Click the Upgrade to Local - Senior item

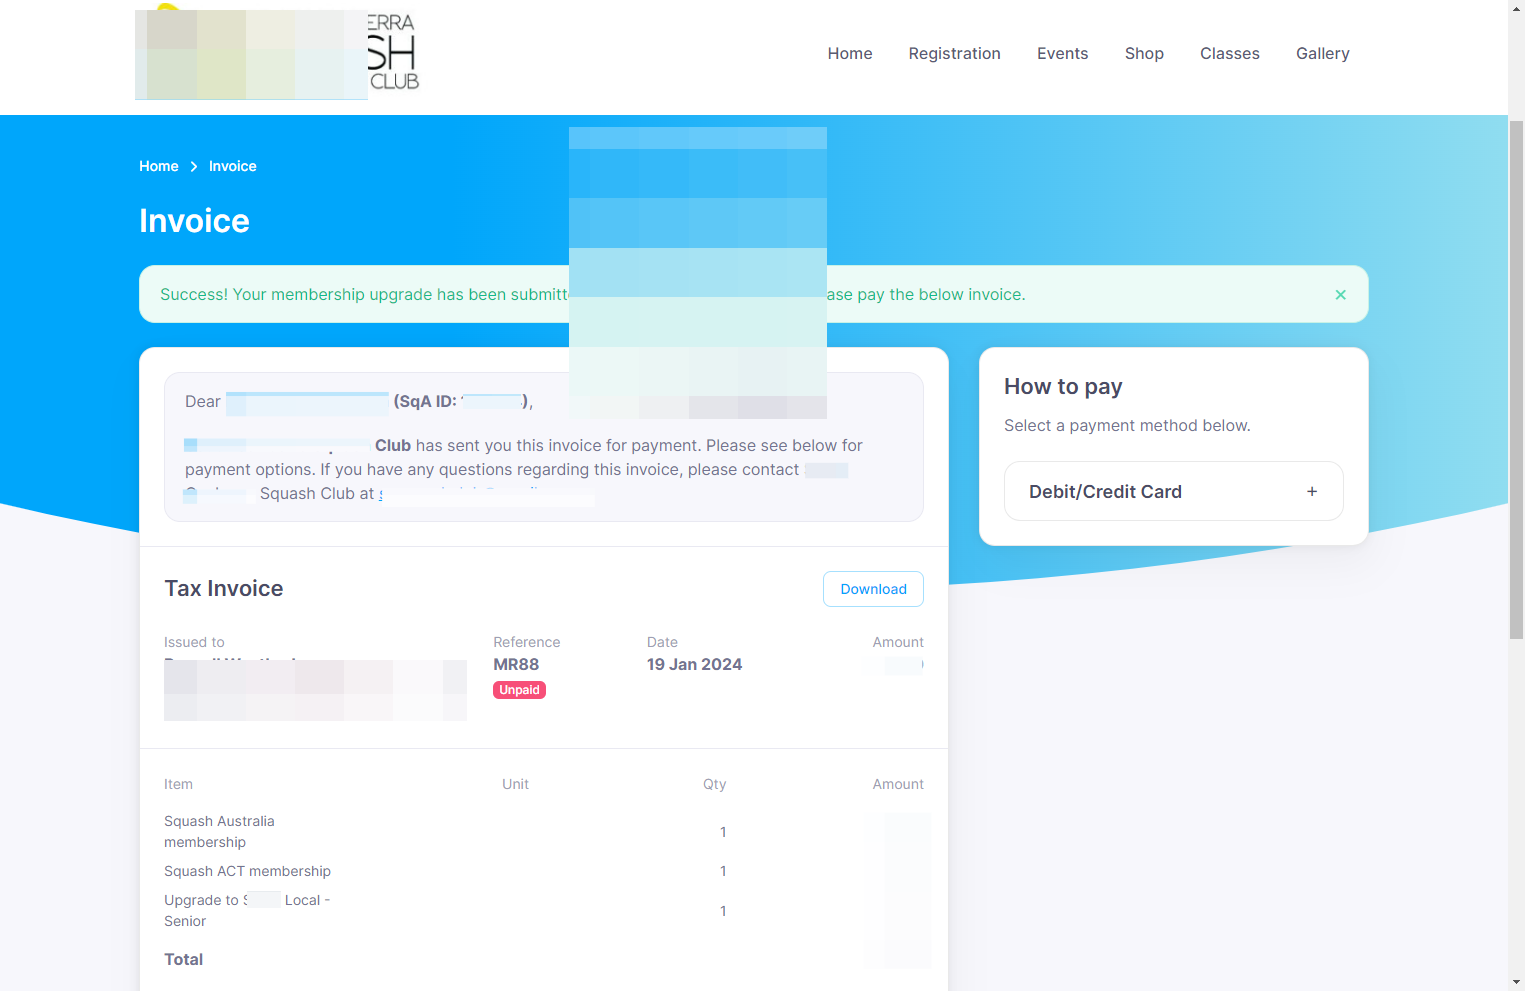pos(247,911)
